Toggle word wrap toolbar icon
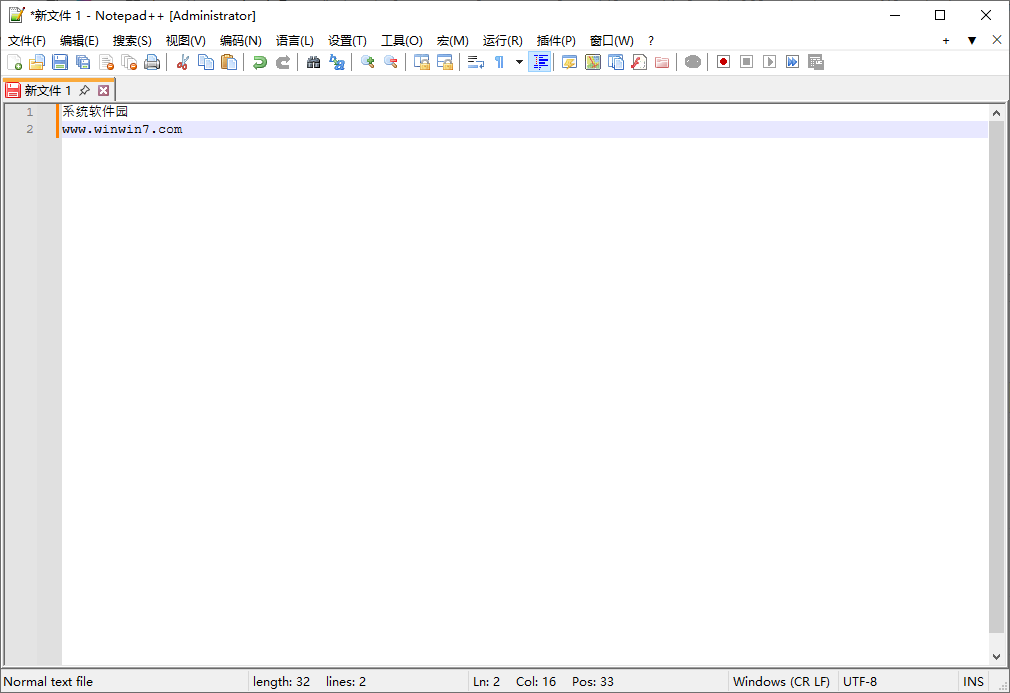The height and width of the screenshot is (693, 1010). 476,62
